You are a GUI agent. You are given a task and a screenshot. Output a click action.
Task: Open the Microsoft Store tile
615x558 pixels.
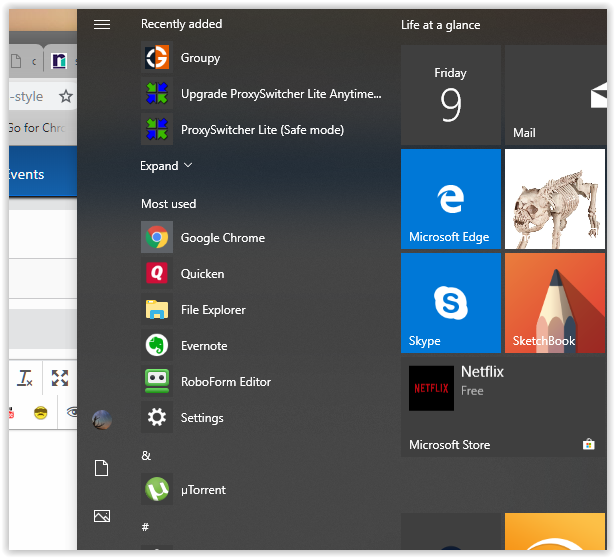tap(503, 407)
